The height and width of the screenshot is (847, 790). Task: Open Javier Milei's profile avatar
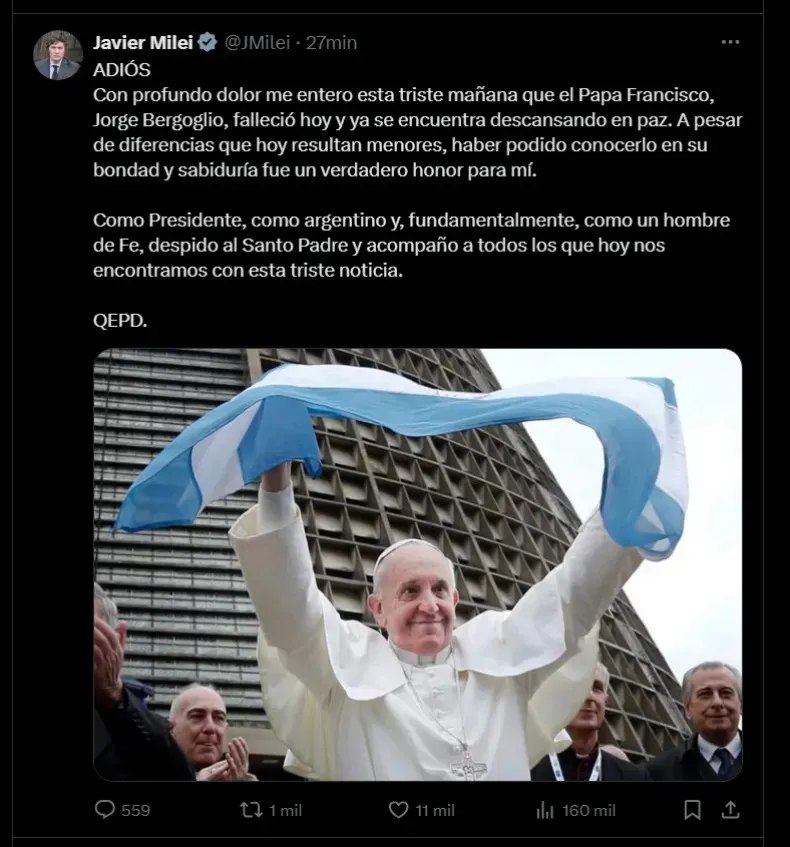[58, 55]
